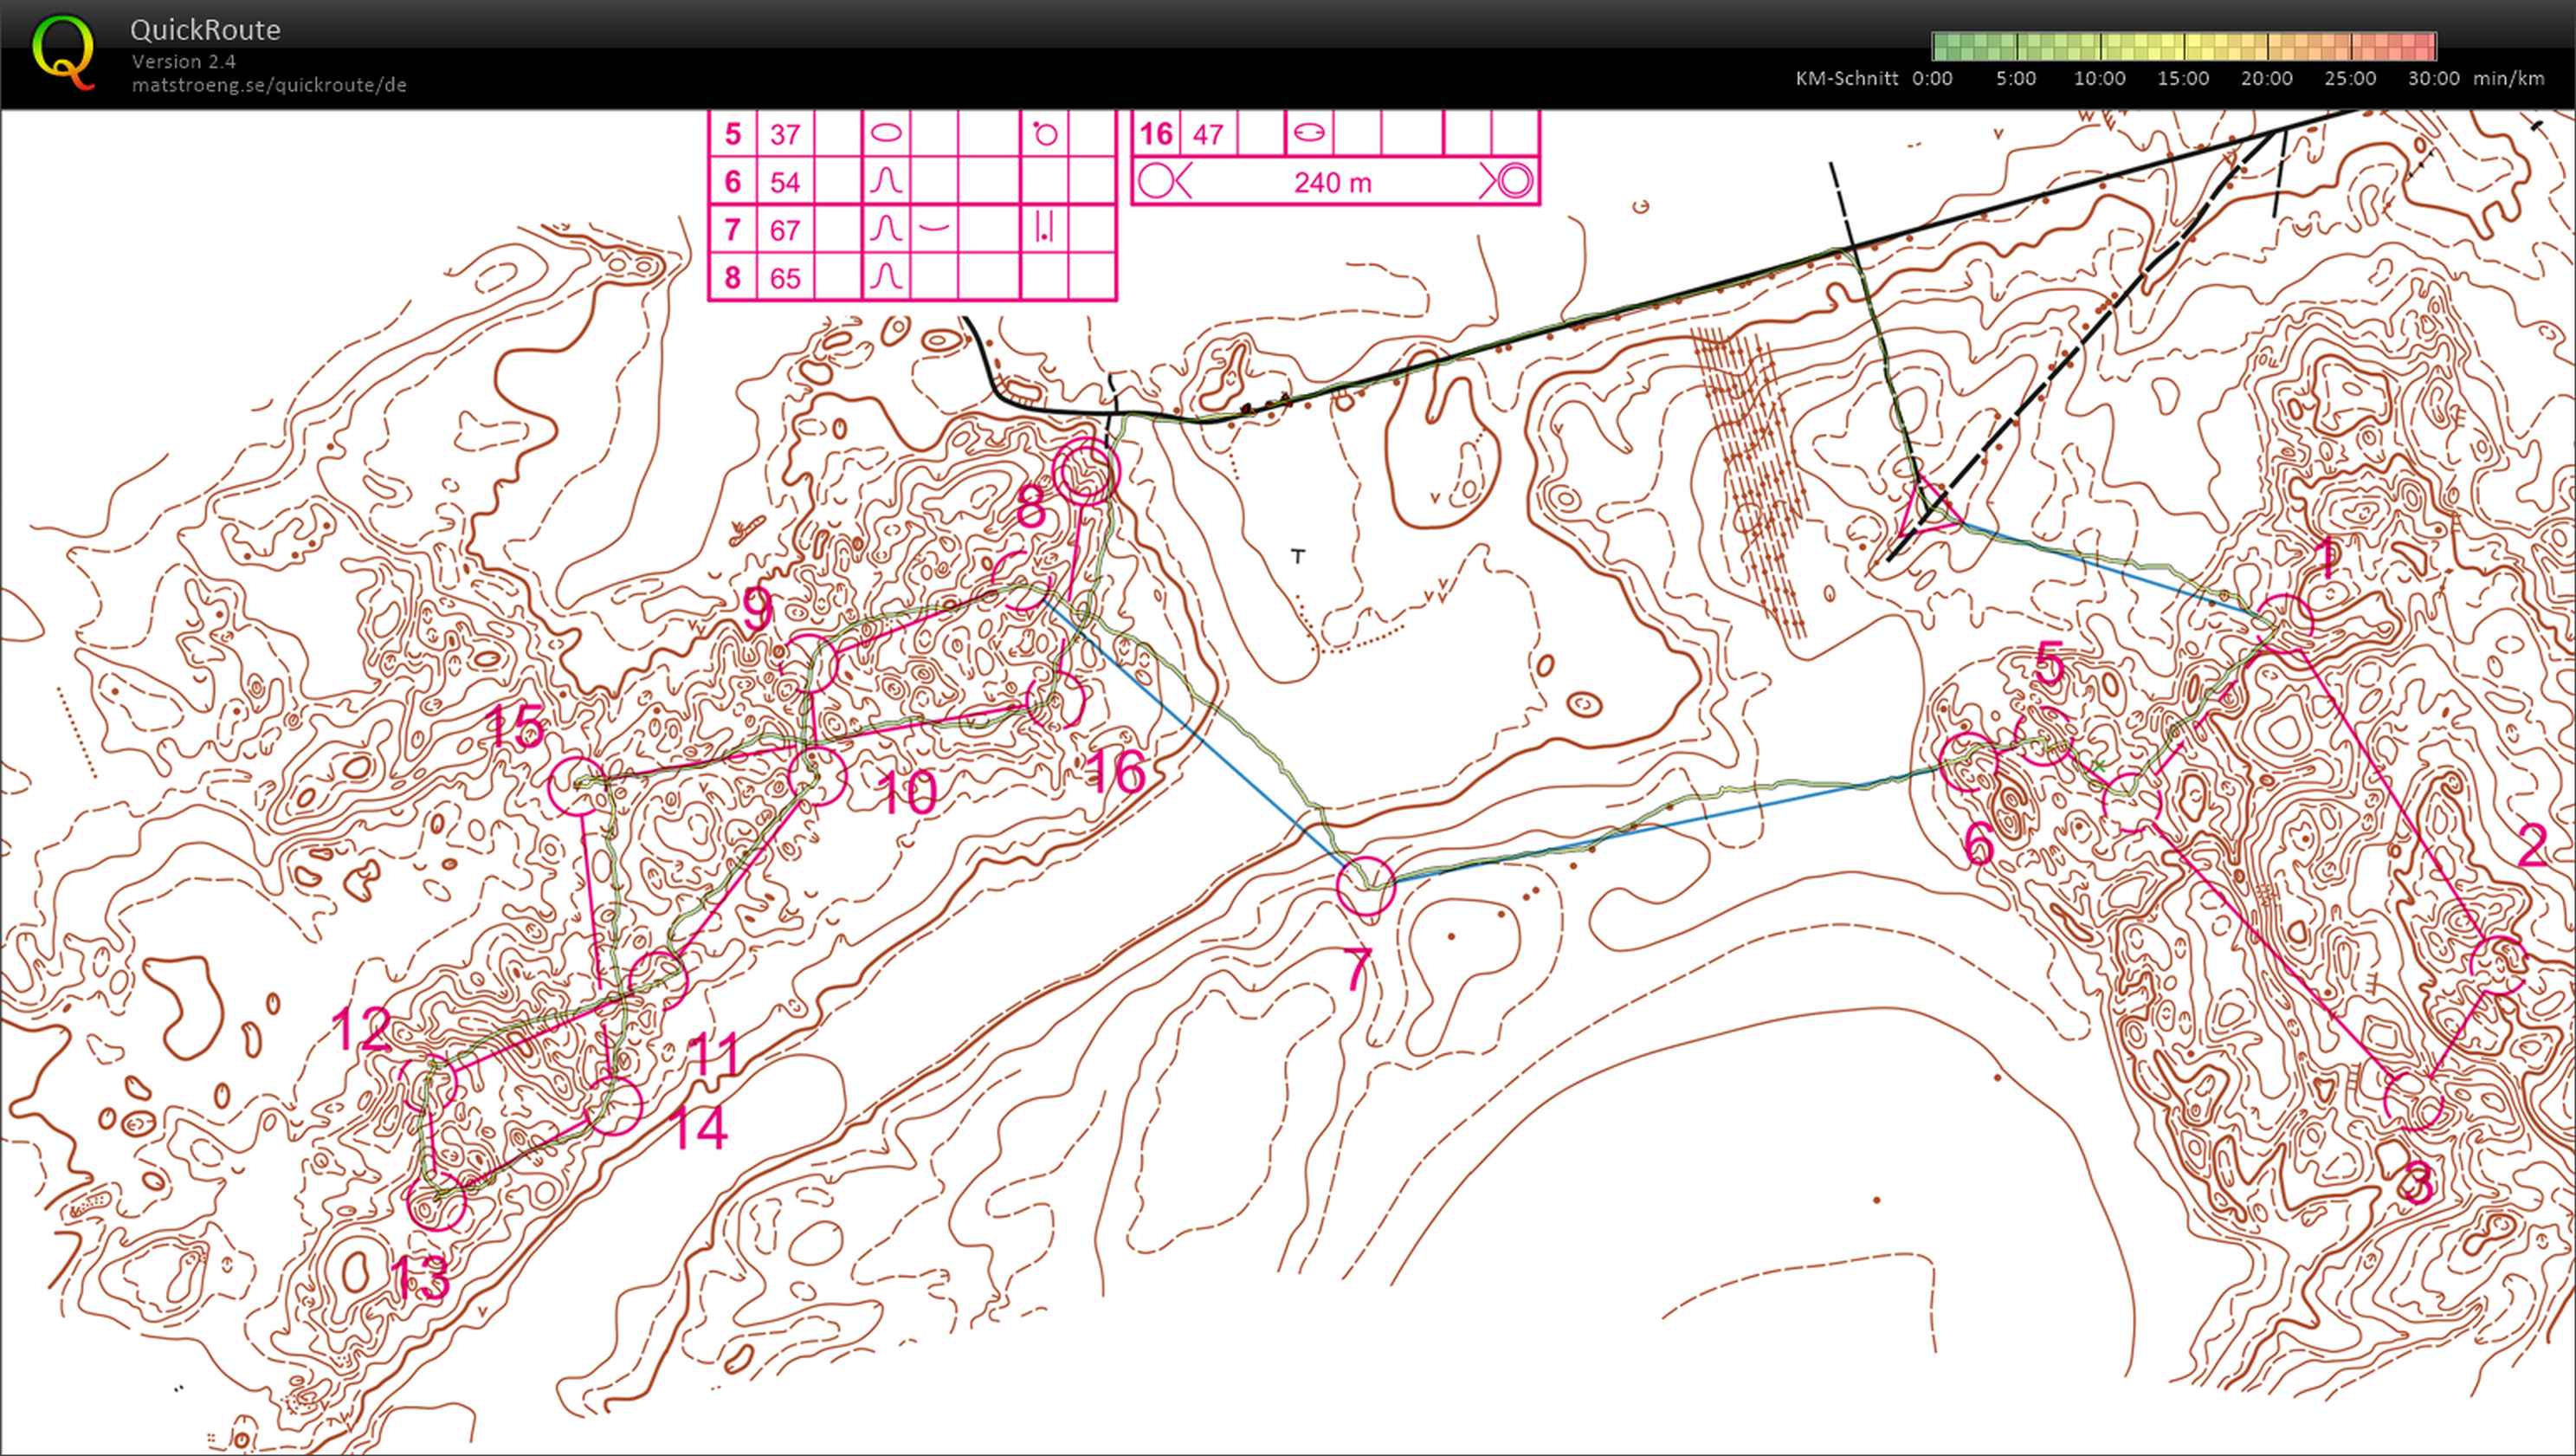Click control circle number 13
The image size is (2576, 1456).
(437, 1200)
